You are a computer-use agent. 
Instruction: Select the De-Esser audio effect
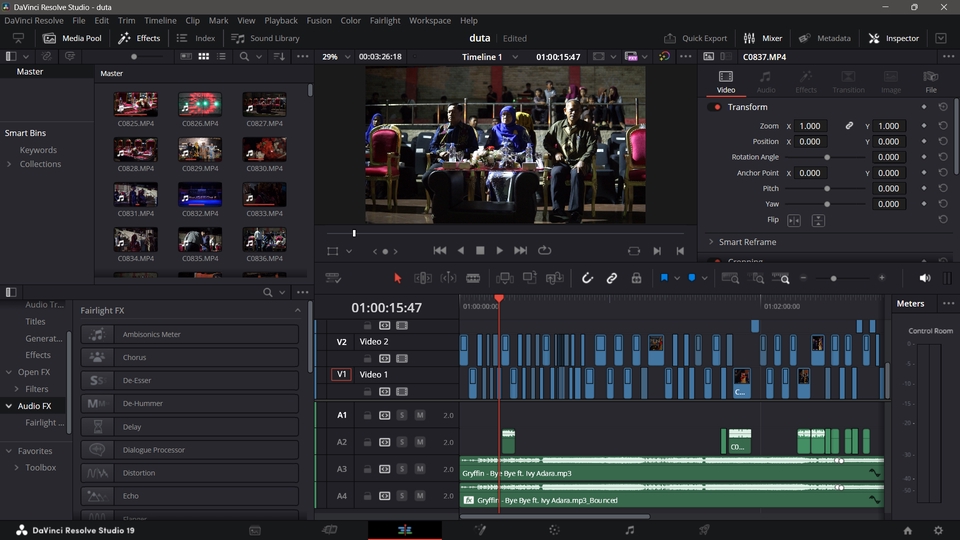190,380
